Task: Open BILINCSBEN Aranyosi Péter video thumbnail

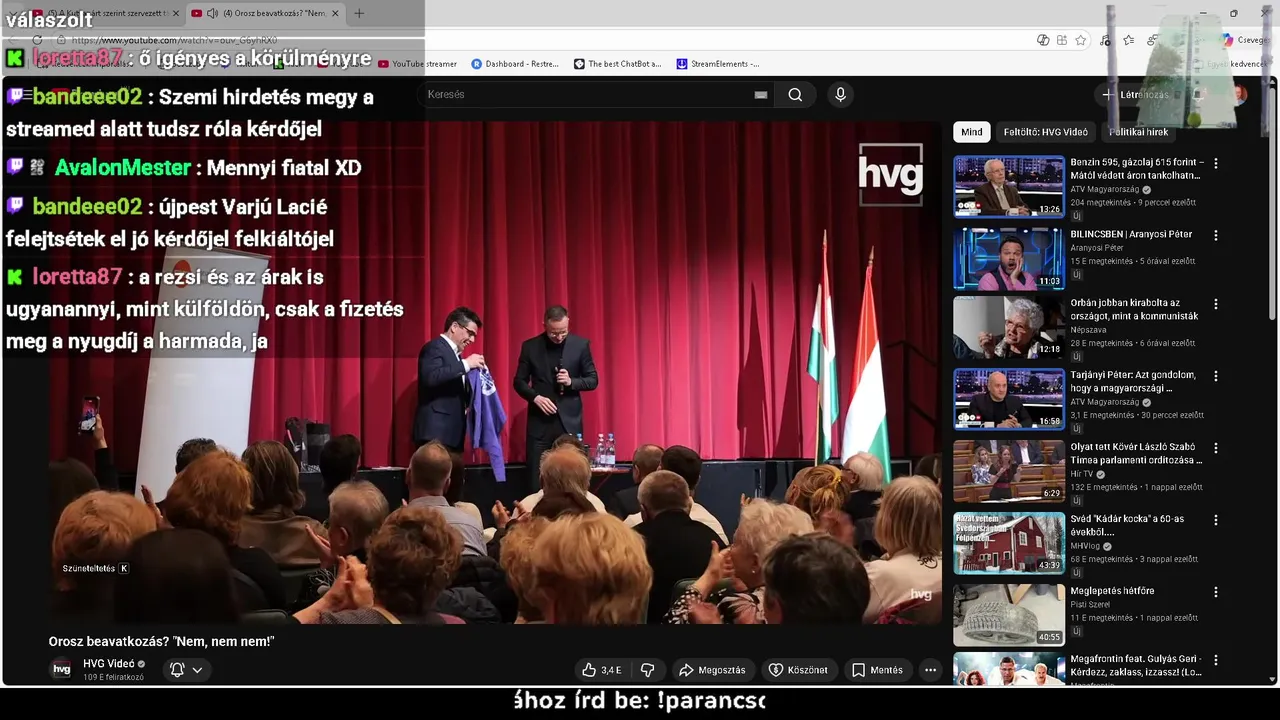Action: tap(1009, 258)
